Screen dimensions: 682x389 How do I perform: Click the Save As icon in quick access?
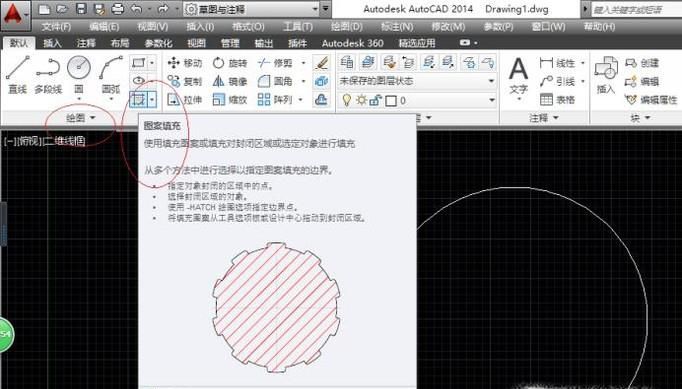pos(99,9)
